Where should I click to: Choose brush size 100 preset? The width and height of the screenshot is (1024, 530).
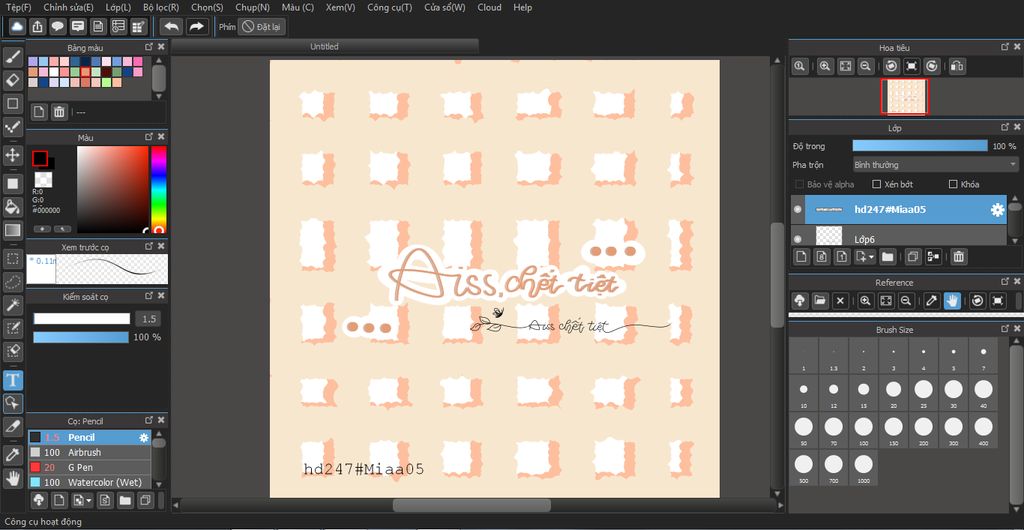tap(863, 431)
